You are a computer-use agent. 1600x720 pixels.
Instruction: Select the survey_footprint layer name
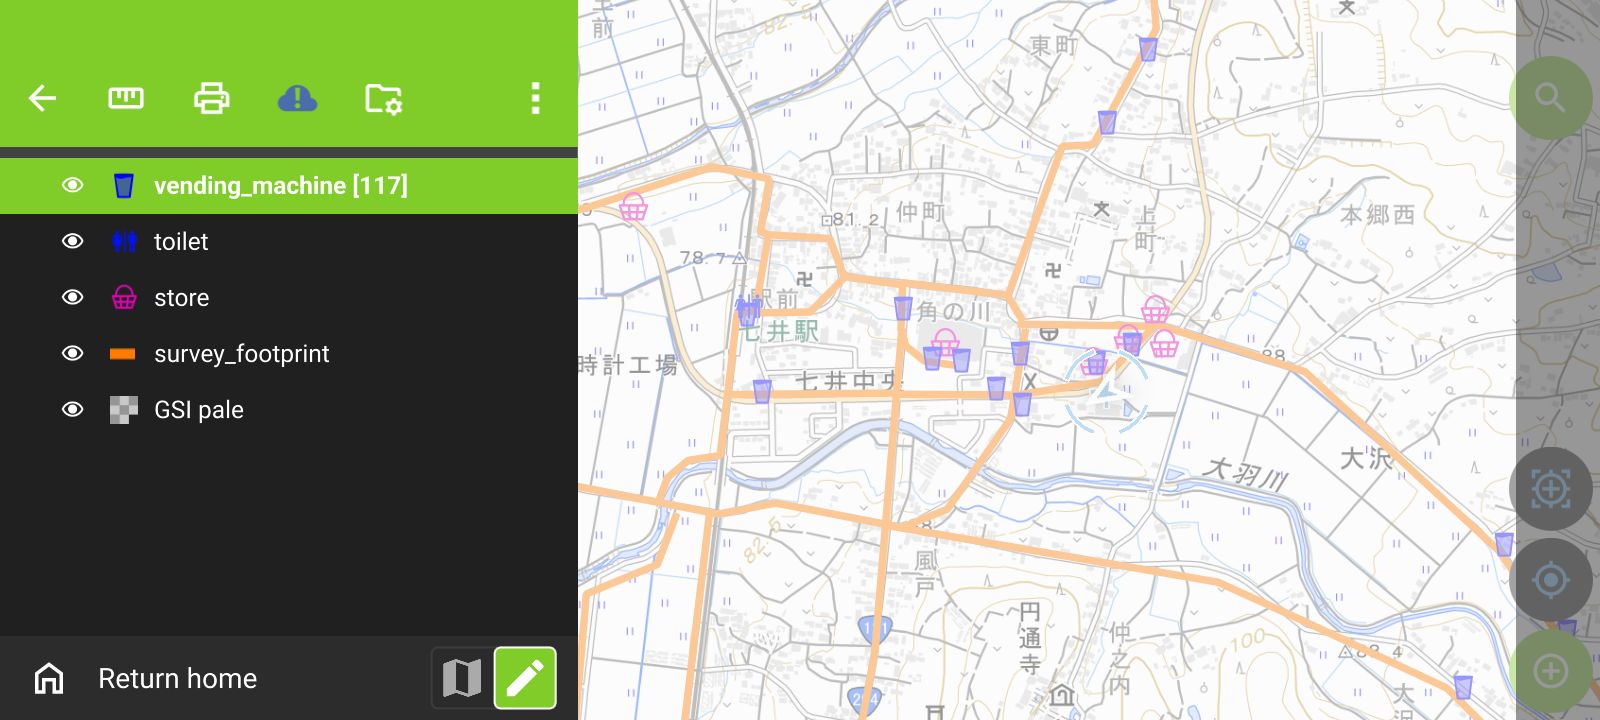pos(242,353)
